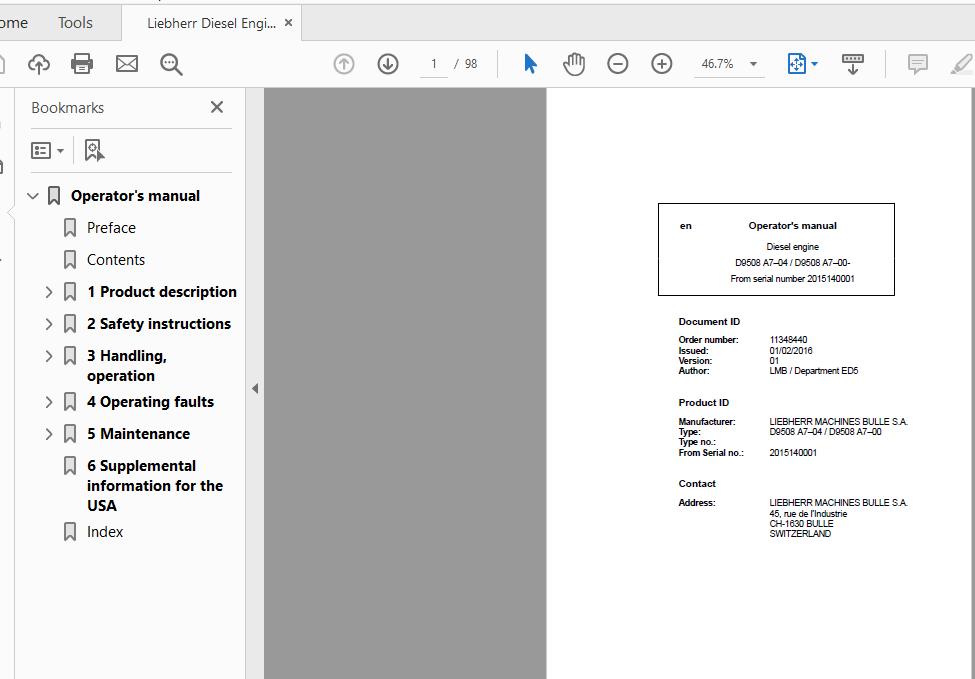Click the Document ID heading
The image size is (975, 679).
709,321
